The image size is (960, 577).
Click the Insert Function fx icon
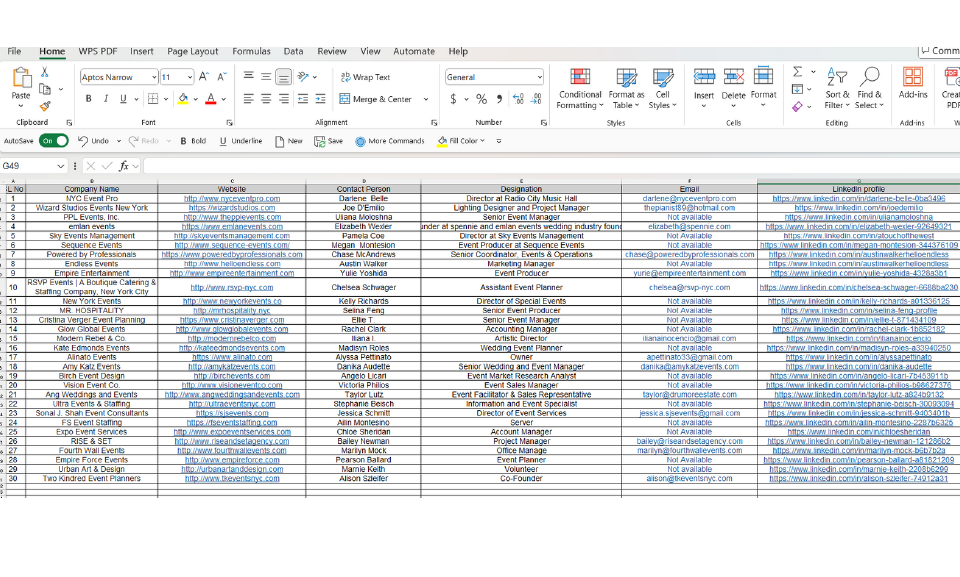pos(124,165)
